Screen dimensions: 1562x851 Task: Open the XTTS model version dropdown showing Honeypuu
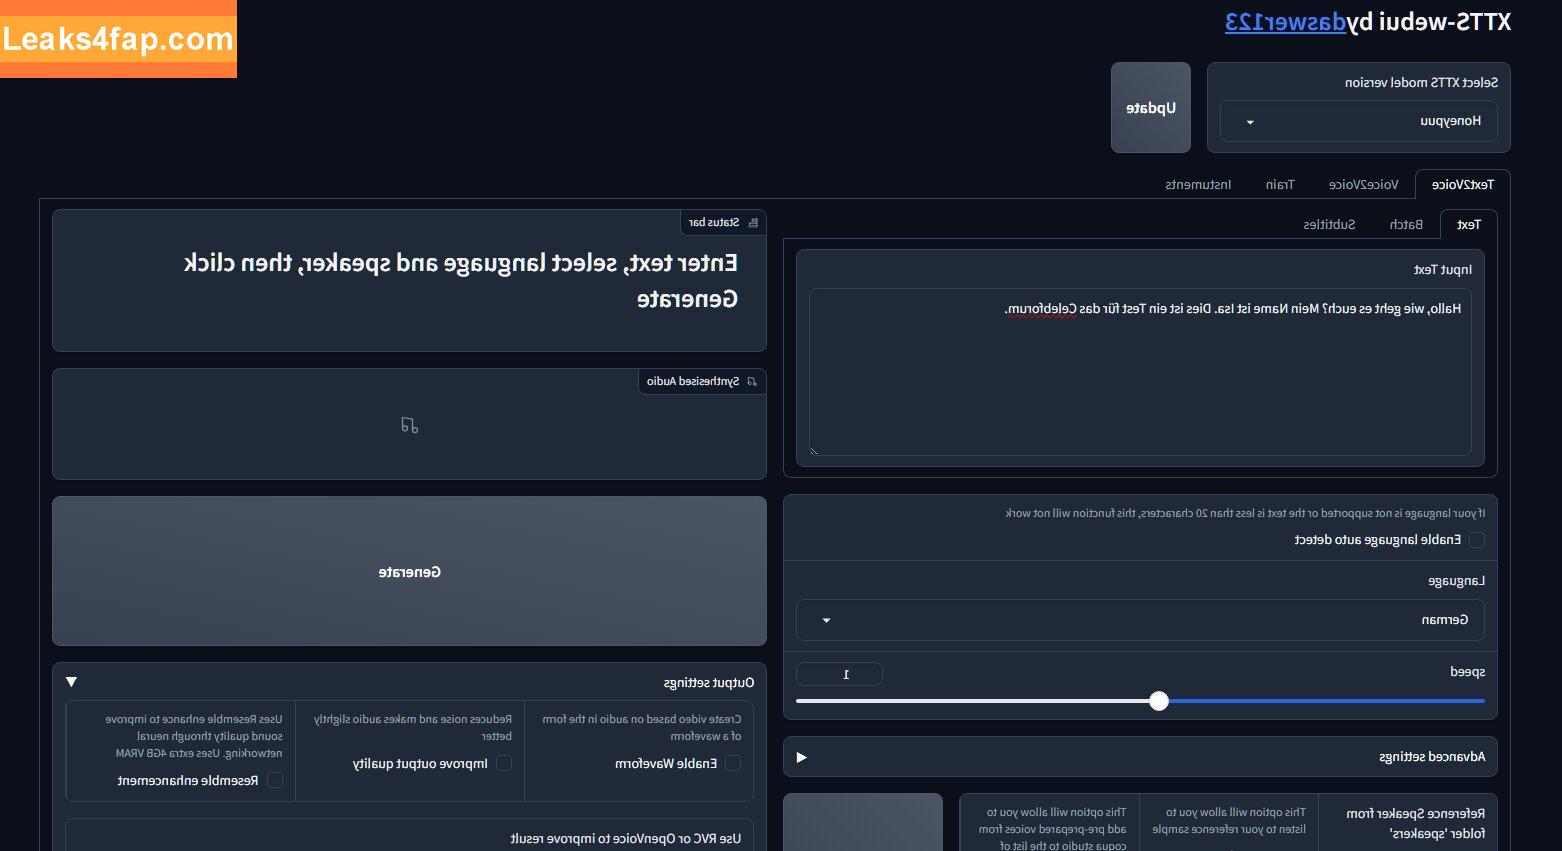(x=1359, y=121)
